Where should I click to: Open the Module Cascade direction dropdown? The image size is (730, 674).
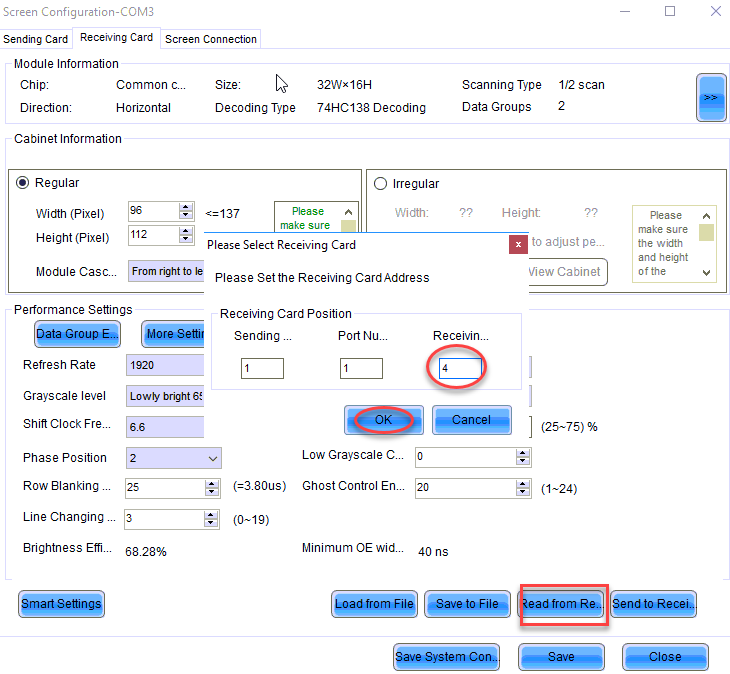tap(166, 271)
